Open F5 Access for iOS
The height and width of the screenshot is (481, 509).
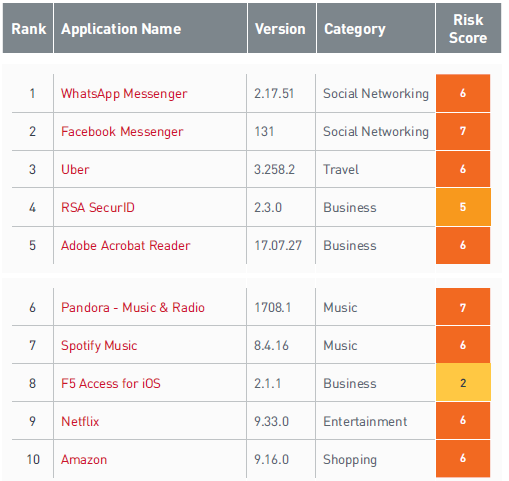point(111,383)
